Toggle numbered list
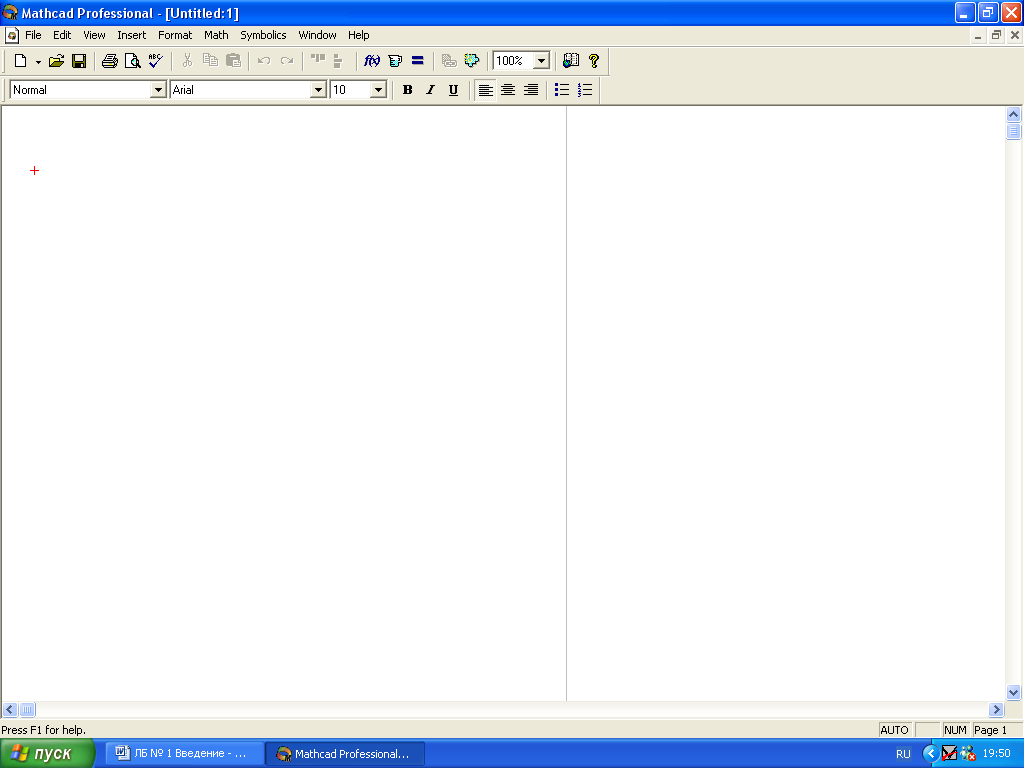This screenshot has width=1024, height=768. (x=585, y=90)
